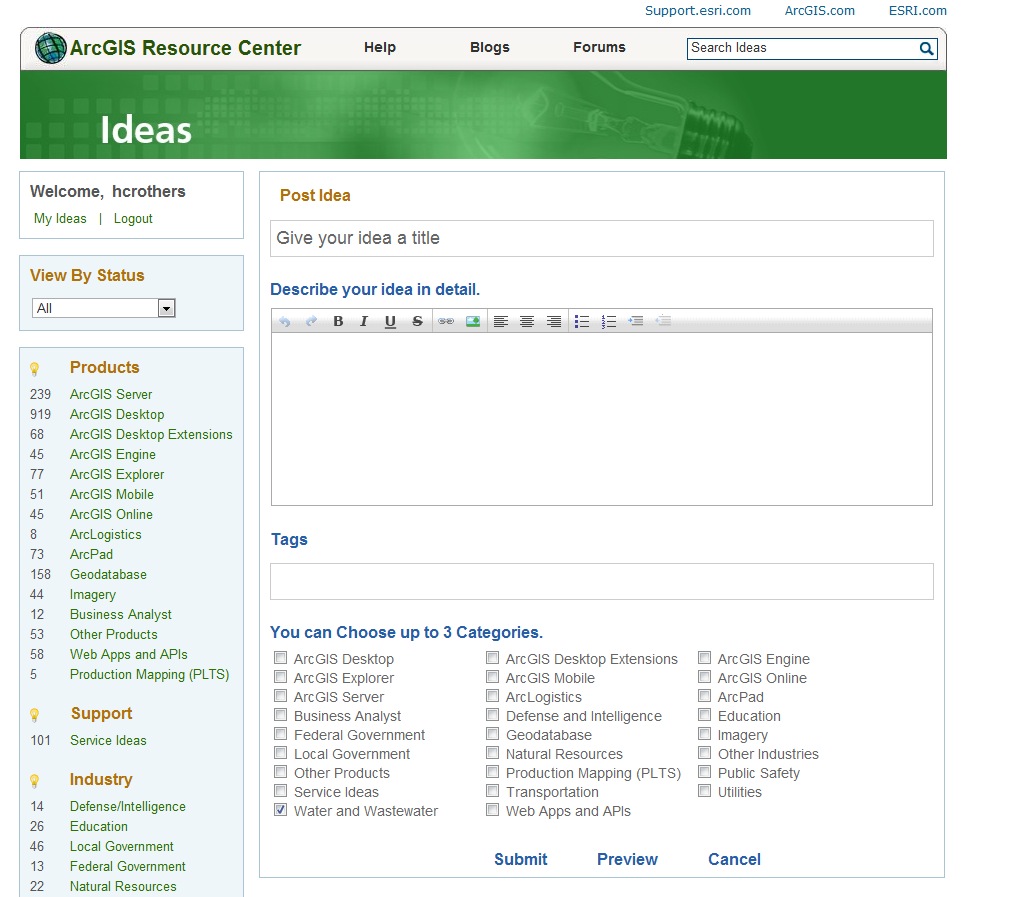
Task: Open the ArcGIS.com link
Action: pyautogui.click(x=820, y=10)
